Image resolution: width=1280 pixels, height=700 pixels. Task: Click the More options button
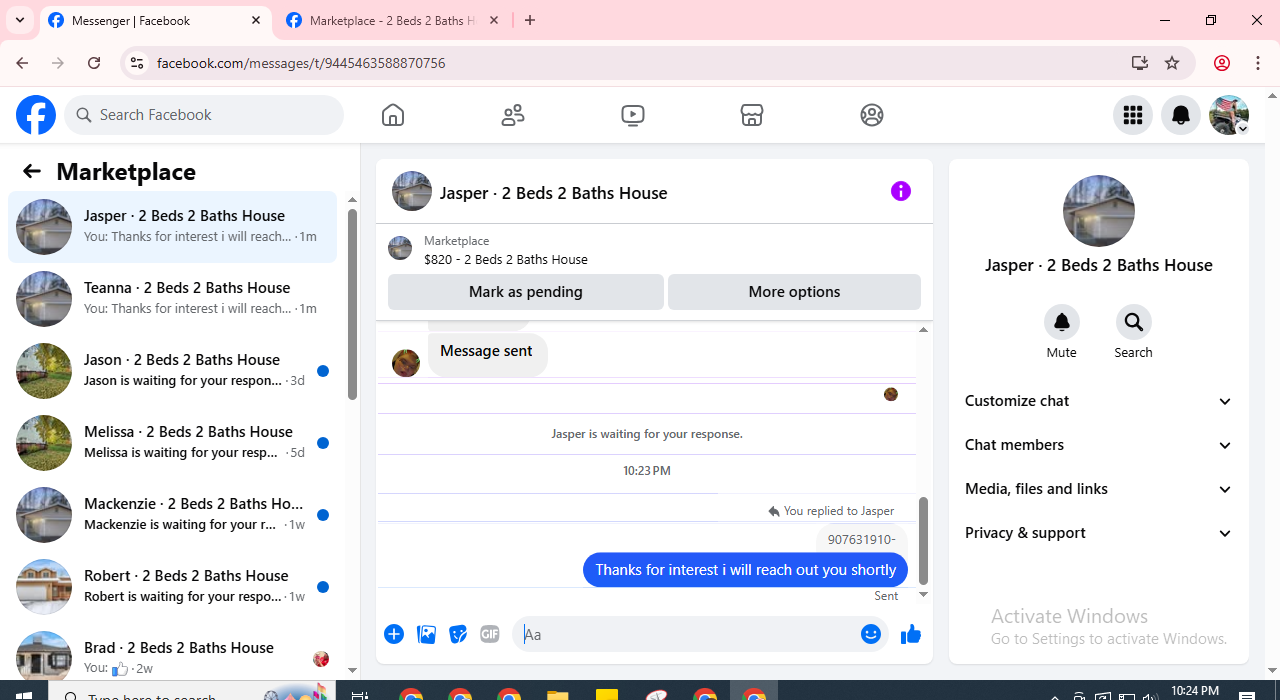point(794,292)
